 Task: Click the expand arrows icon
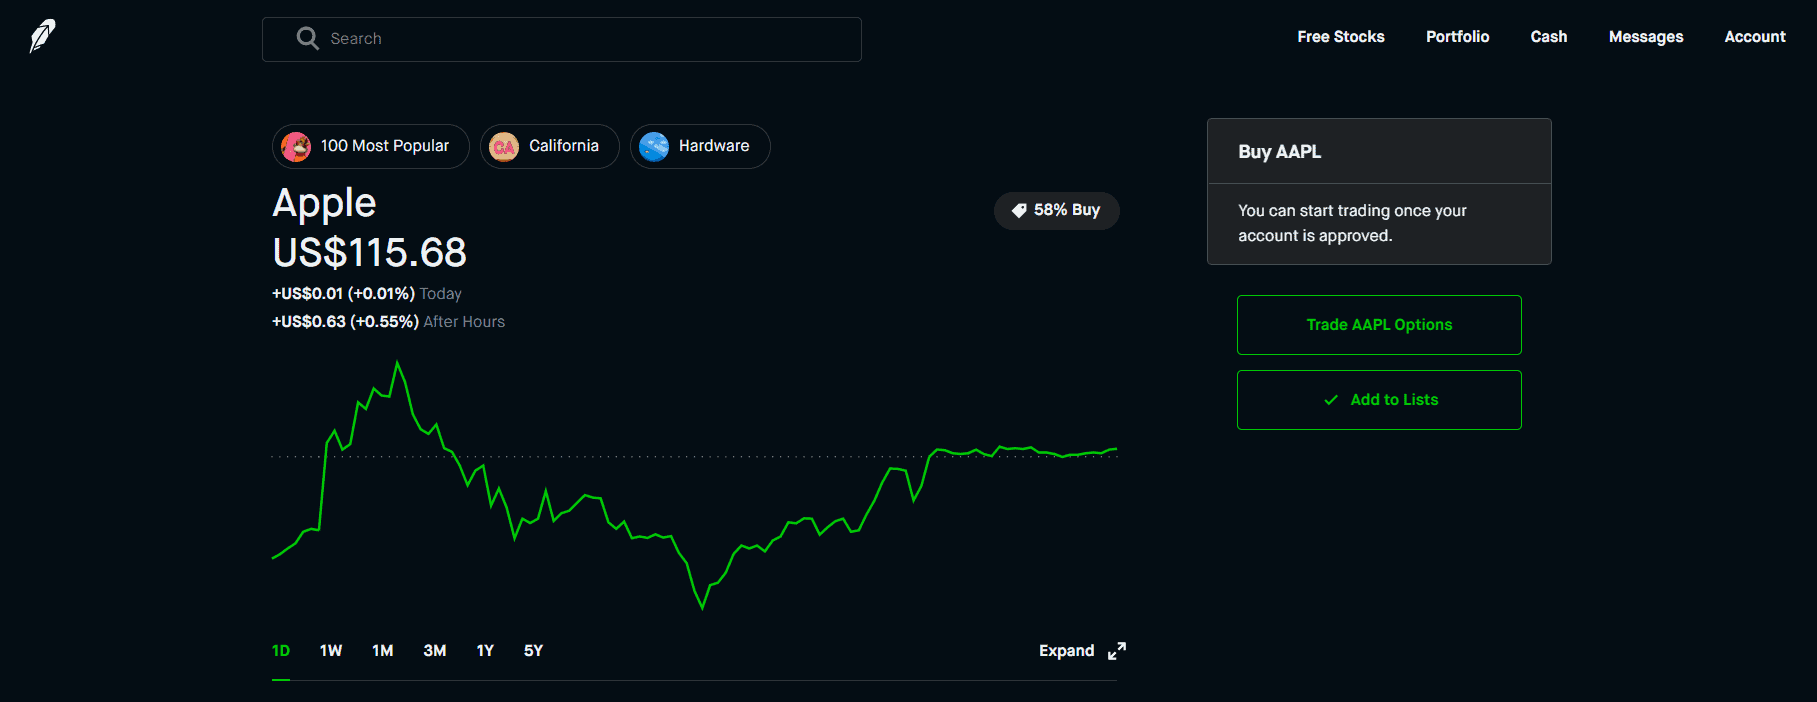tap(1117, 651)
